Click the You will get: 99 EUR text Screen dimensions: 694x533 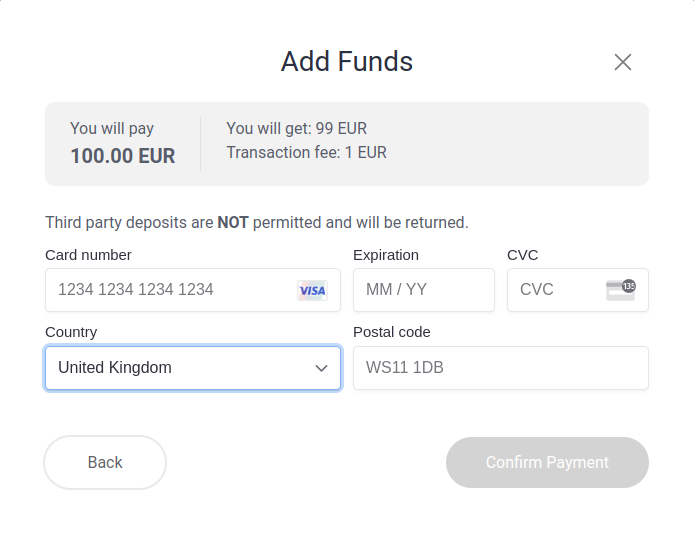point(297,128)
